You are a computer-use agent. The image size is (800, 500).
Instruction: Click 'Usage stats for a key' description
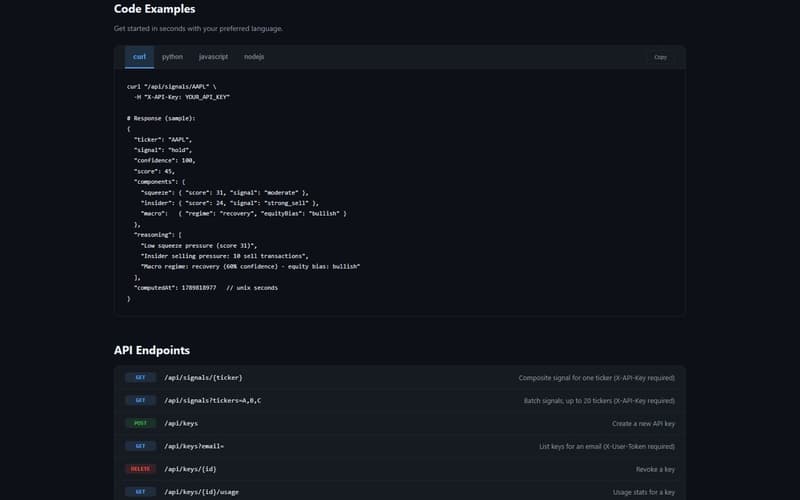[x=644, y=492]
